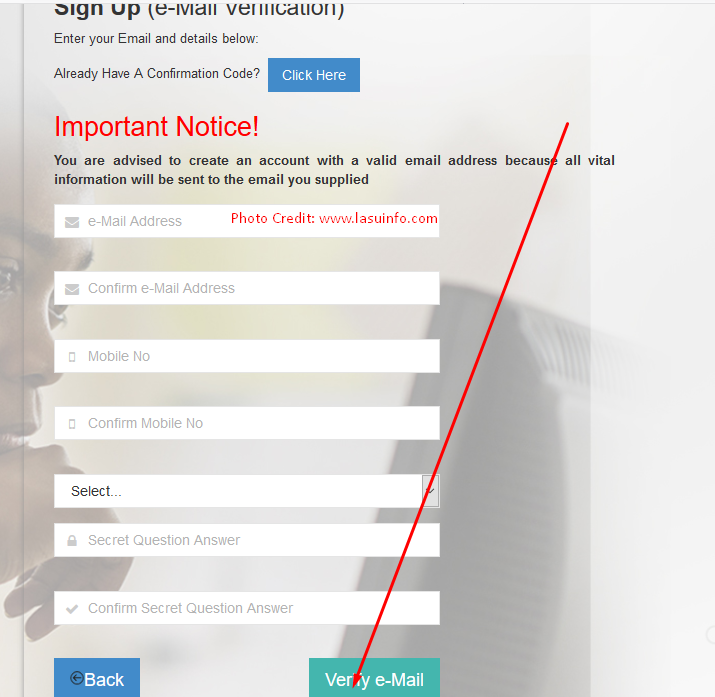Focus the e-Mail Address input field
Screen dimensions: 715x697
pyautogui.click(x=247, y=221)
